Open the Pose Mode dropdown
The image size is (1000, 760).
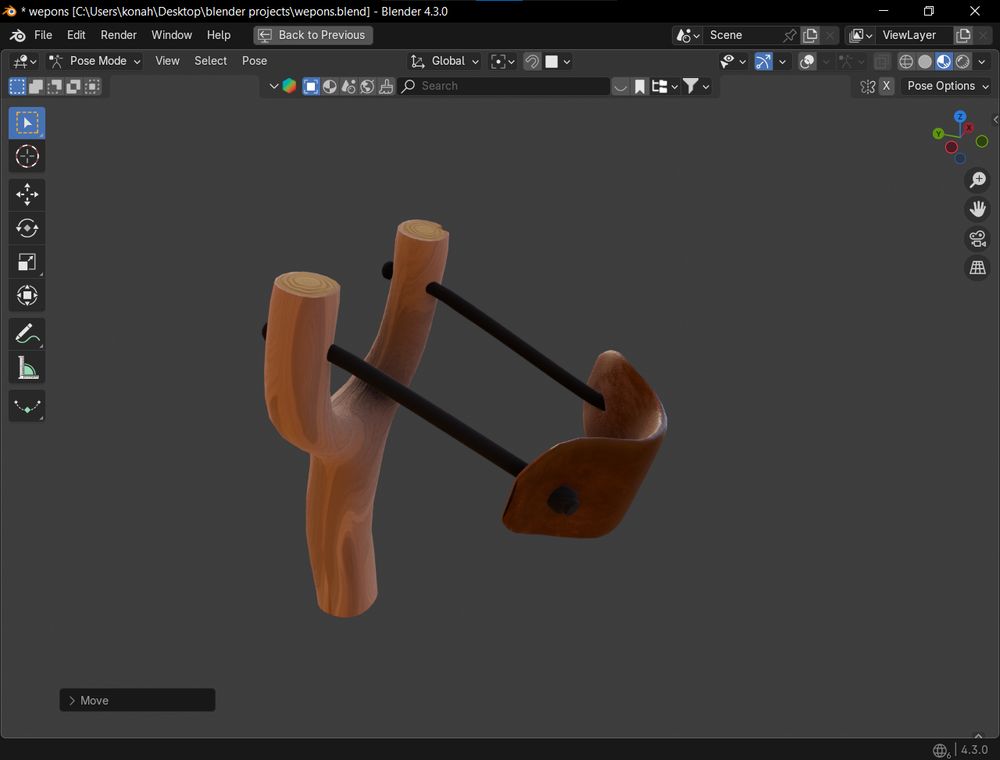(x=94, y=61)
